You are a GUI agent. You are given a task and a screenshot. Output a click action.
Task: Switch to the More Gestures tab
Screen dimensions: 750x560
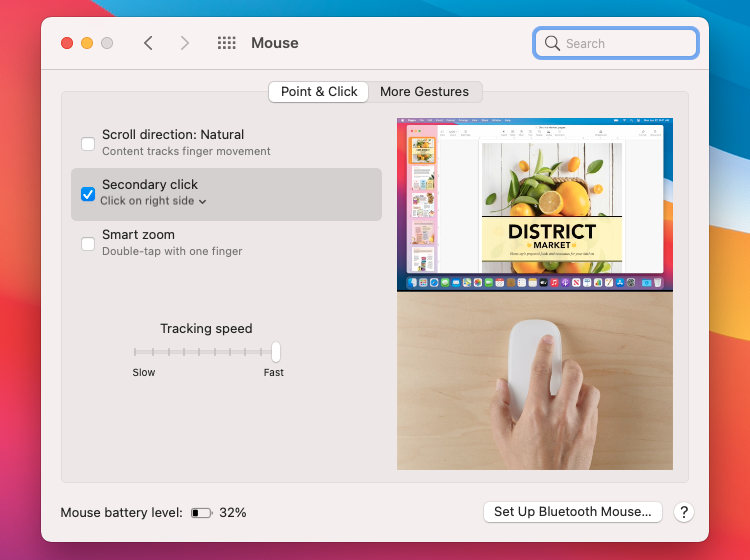pyautogui.click(x=424, y=92)
